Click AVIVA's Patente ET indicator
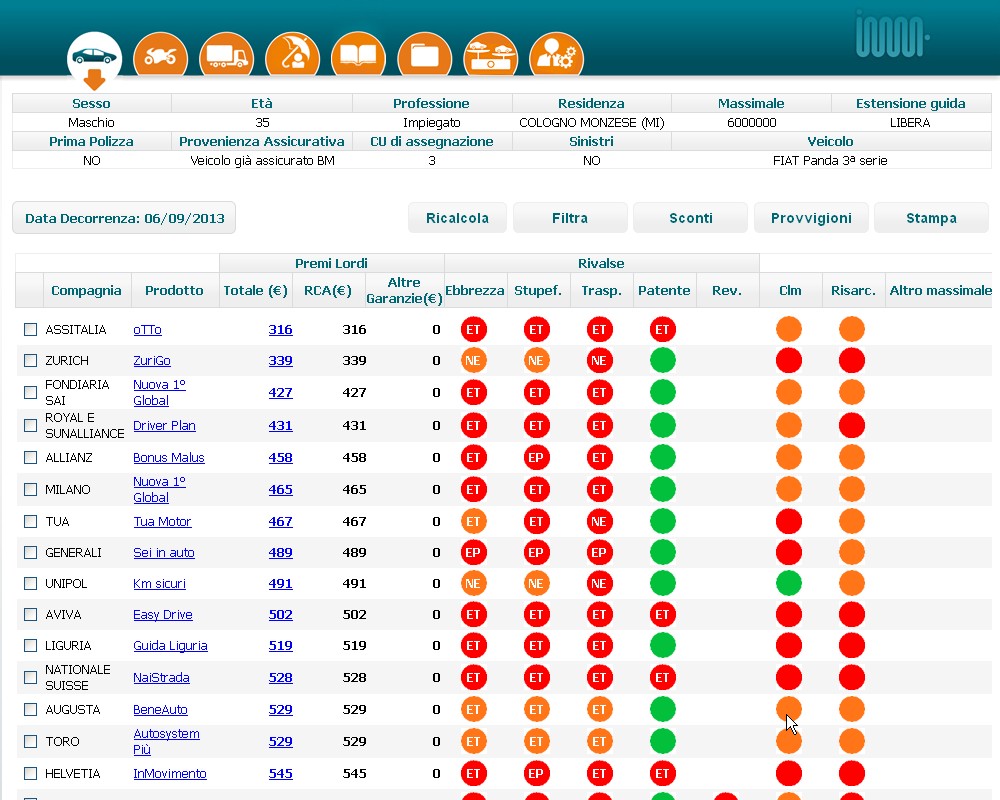 [663, 614]
